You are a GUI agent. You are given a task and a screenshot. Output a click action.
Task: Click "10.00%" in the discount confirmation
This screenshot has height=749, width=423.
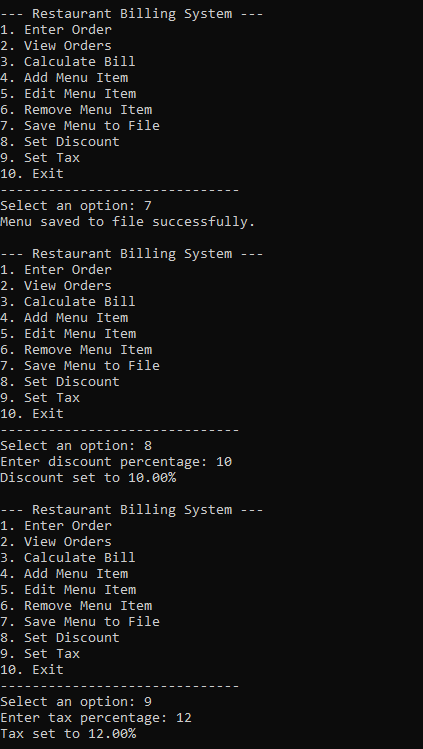(152, 478)
